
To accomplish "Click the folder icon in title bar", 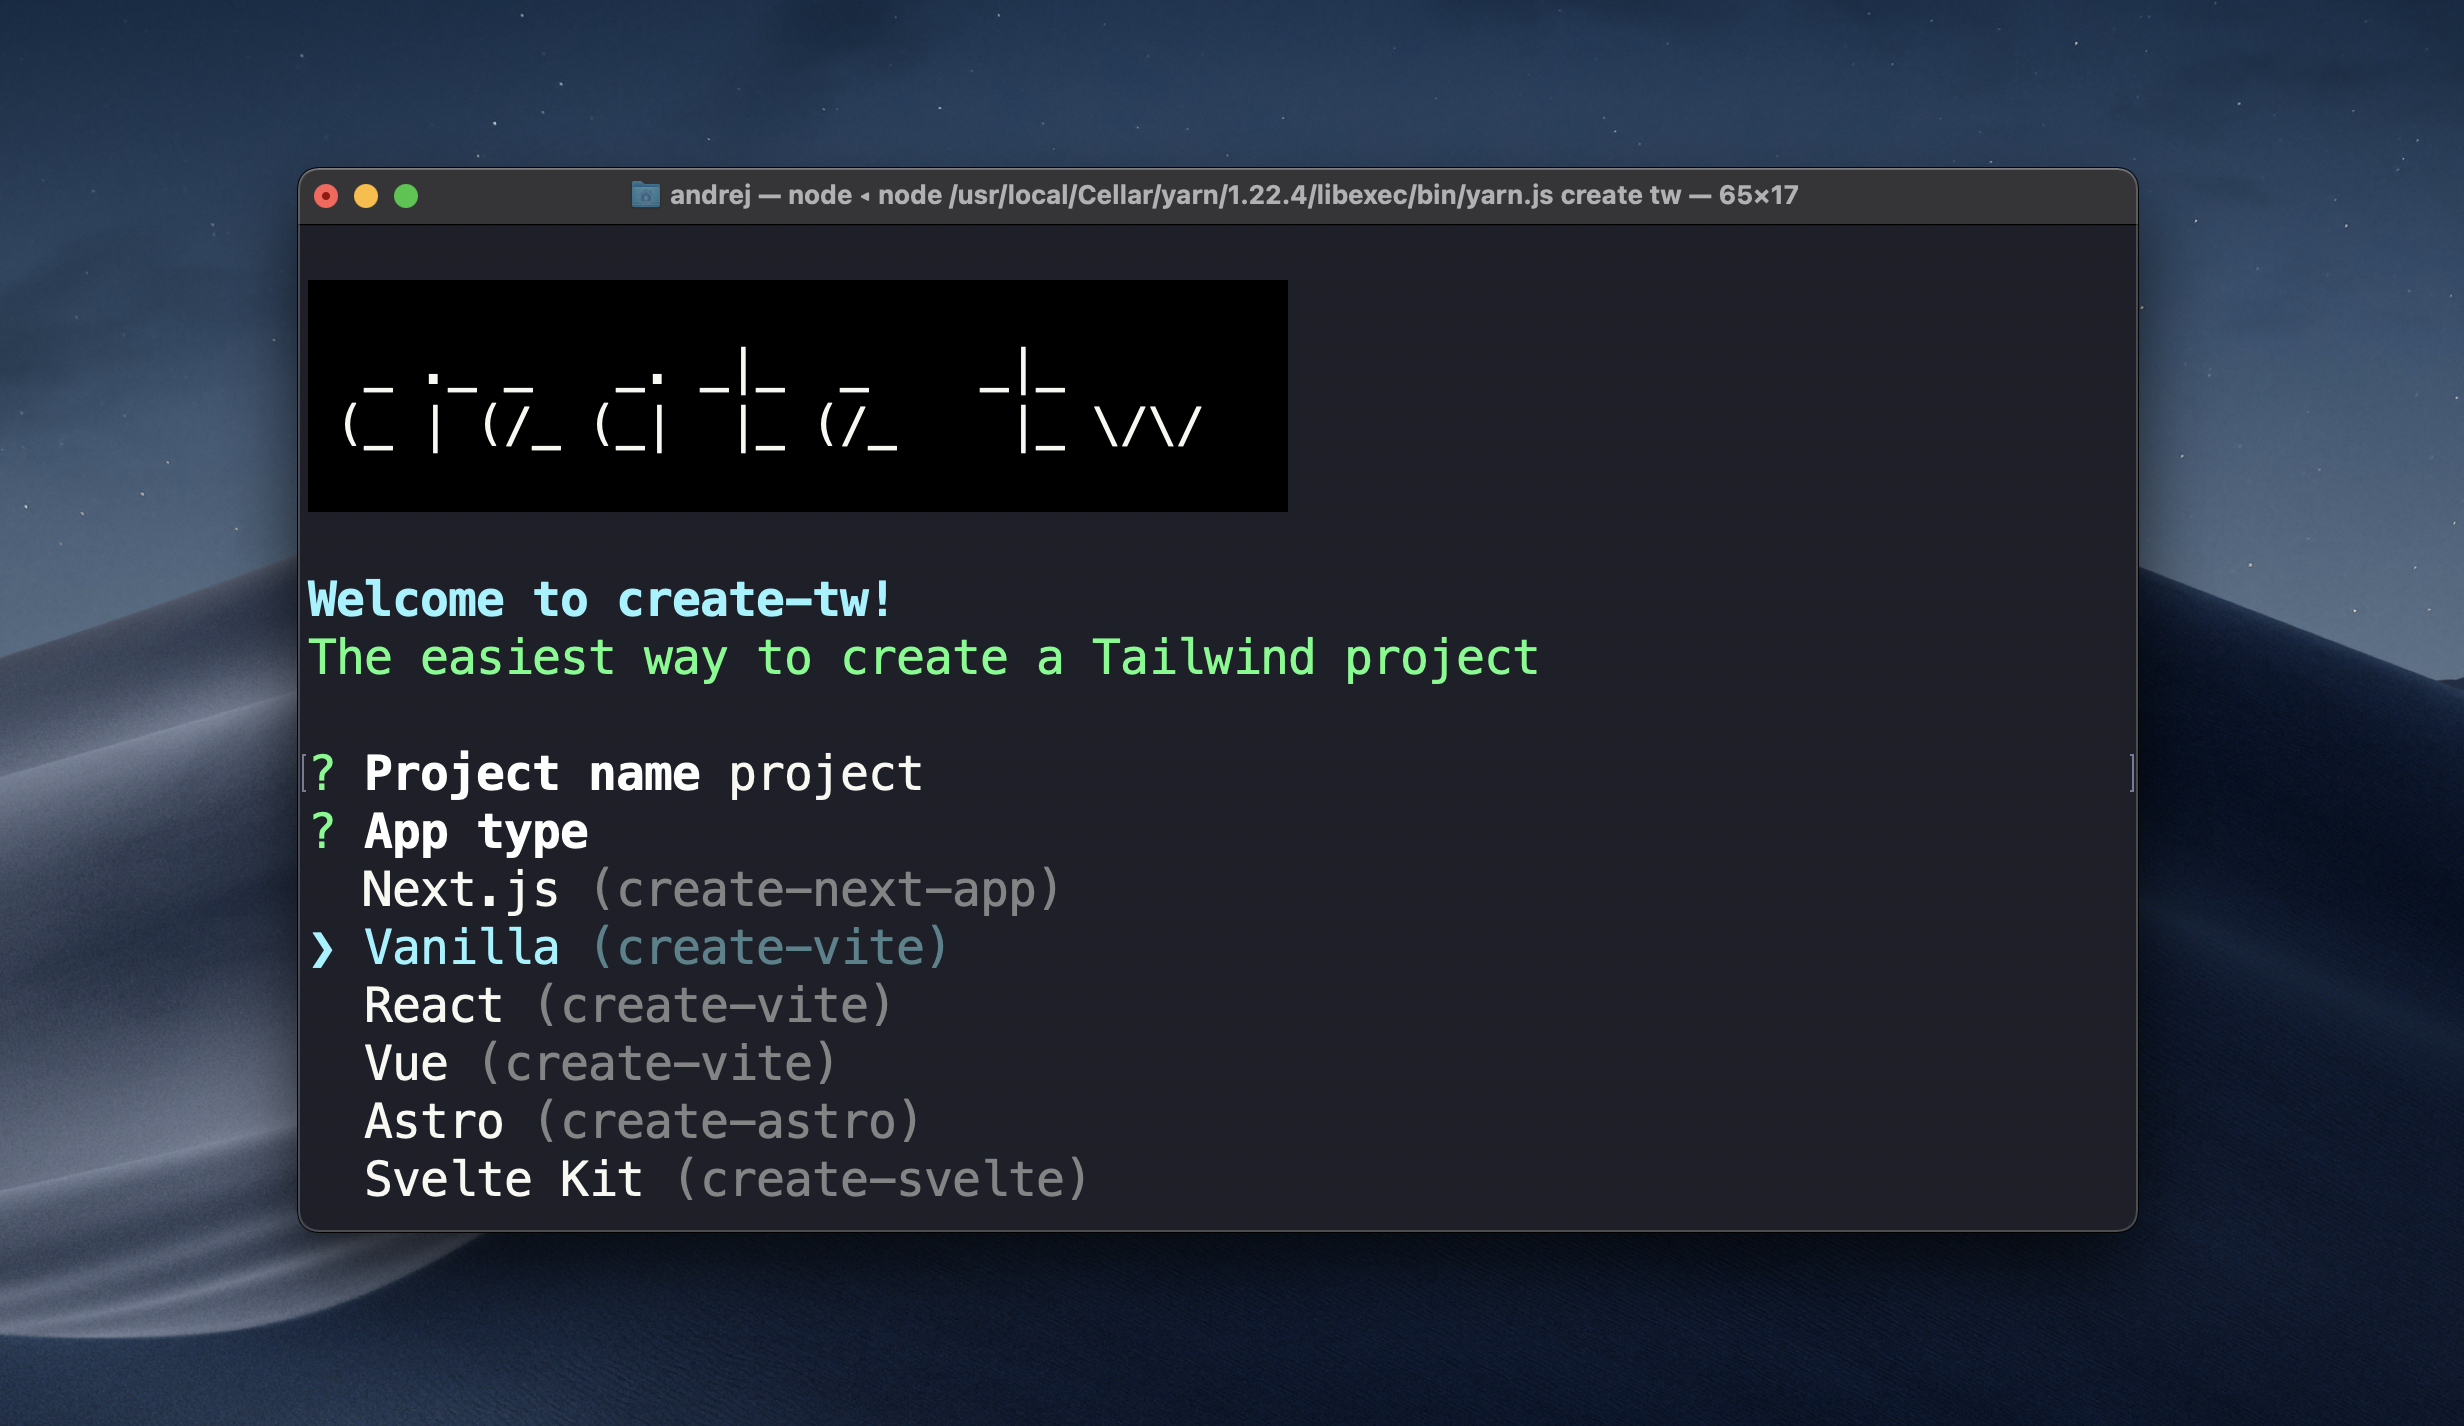I will coord(645,195).
